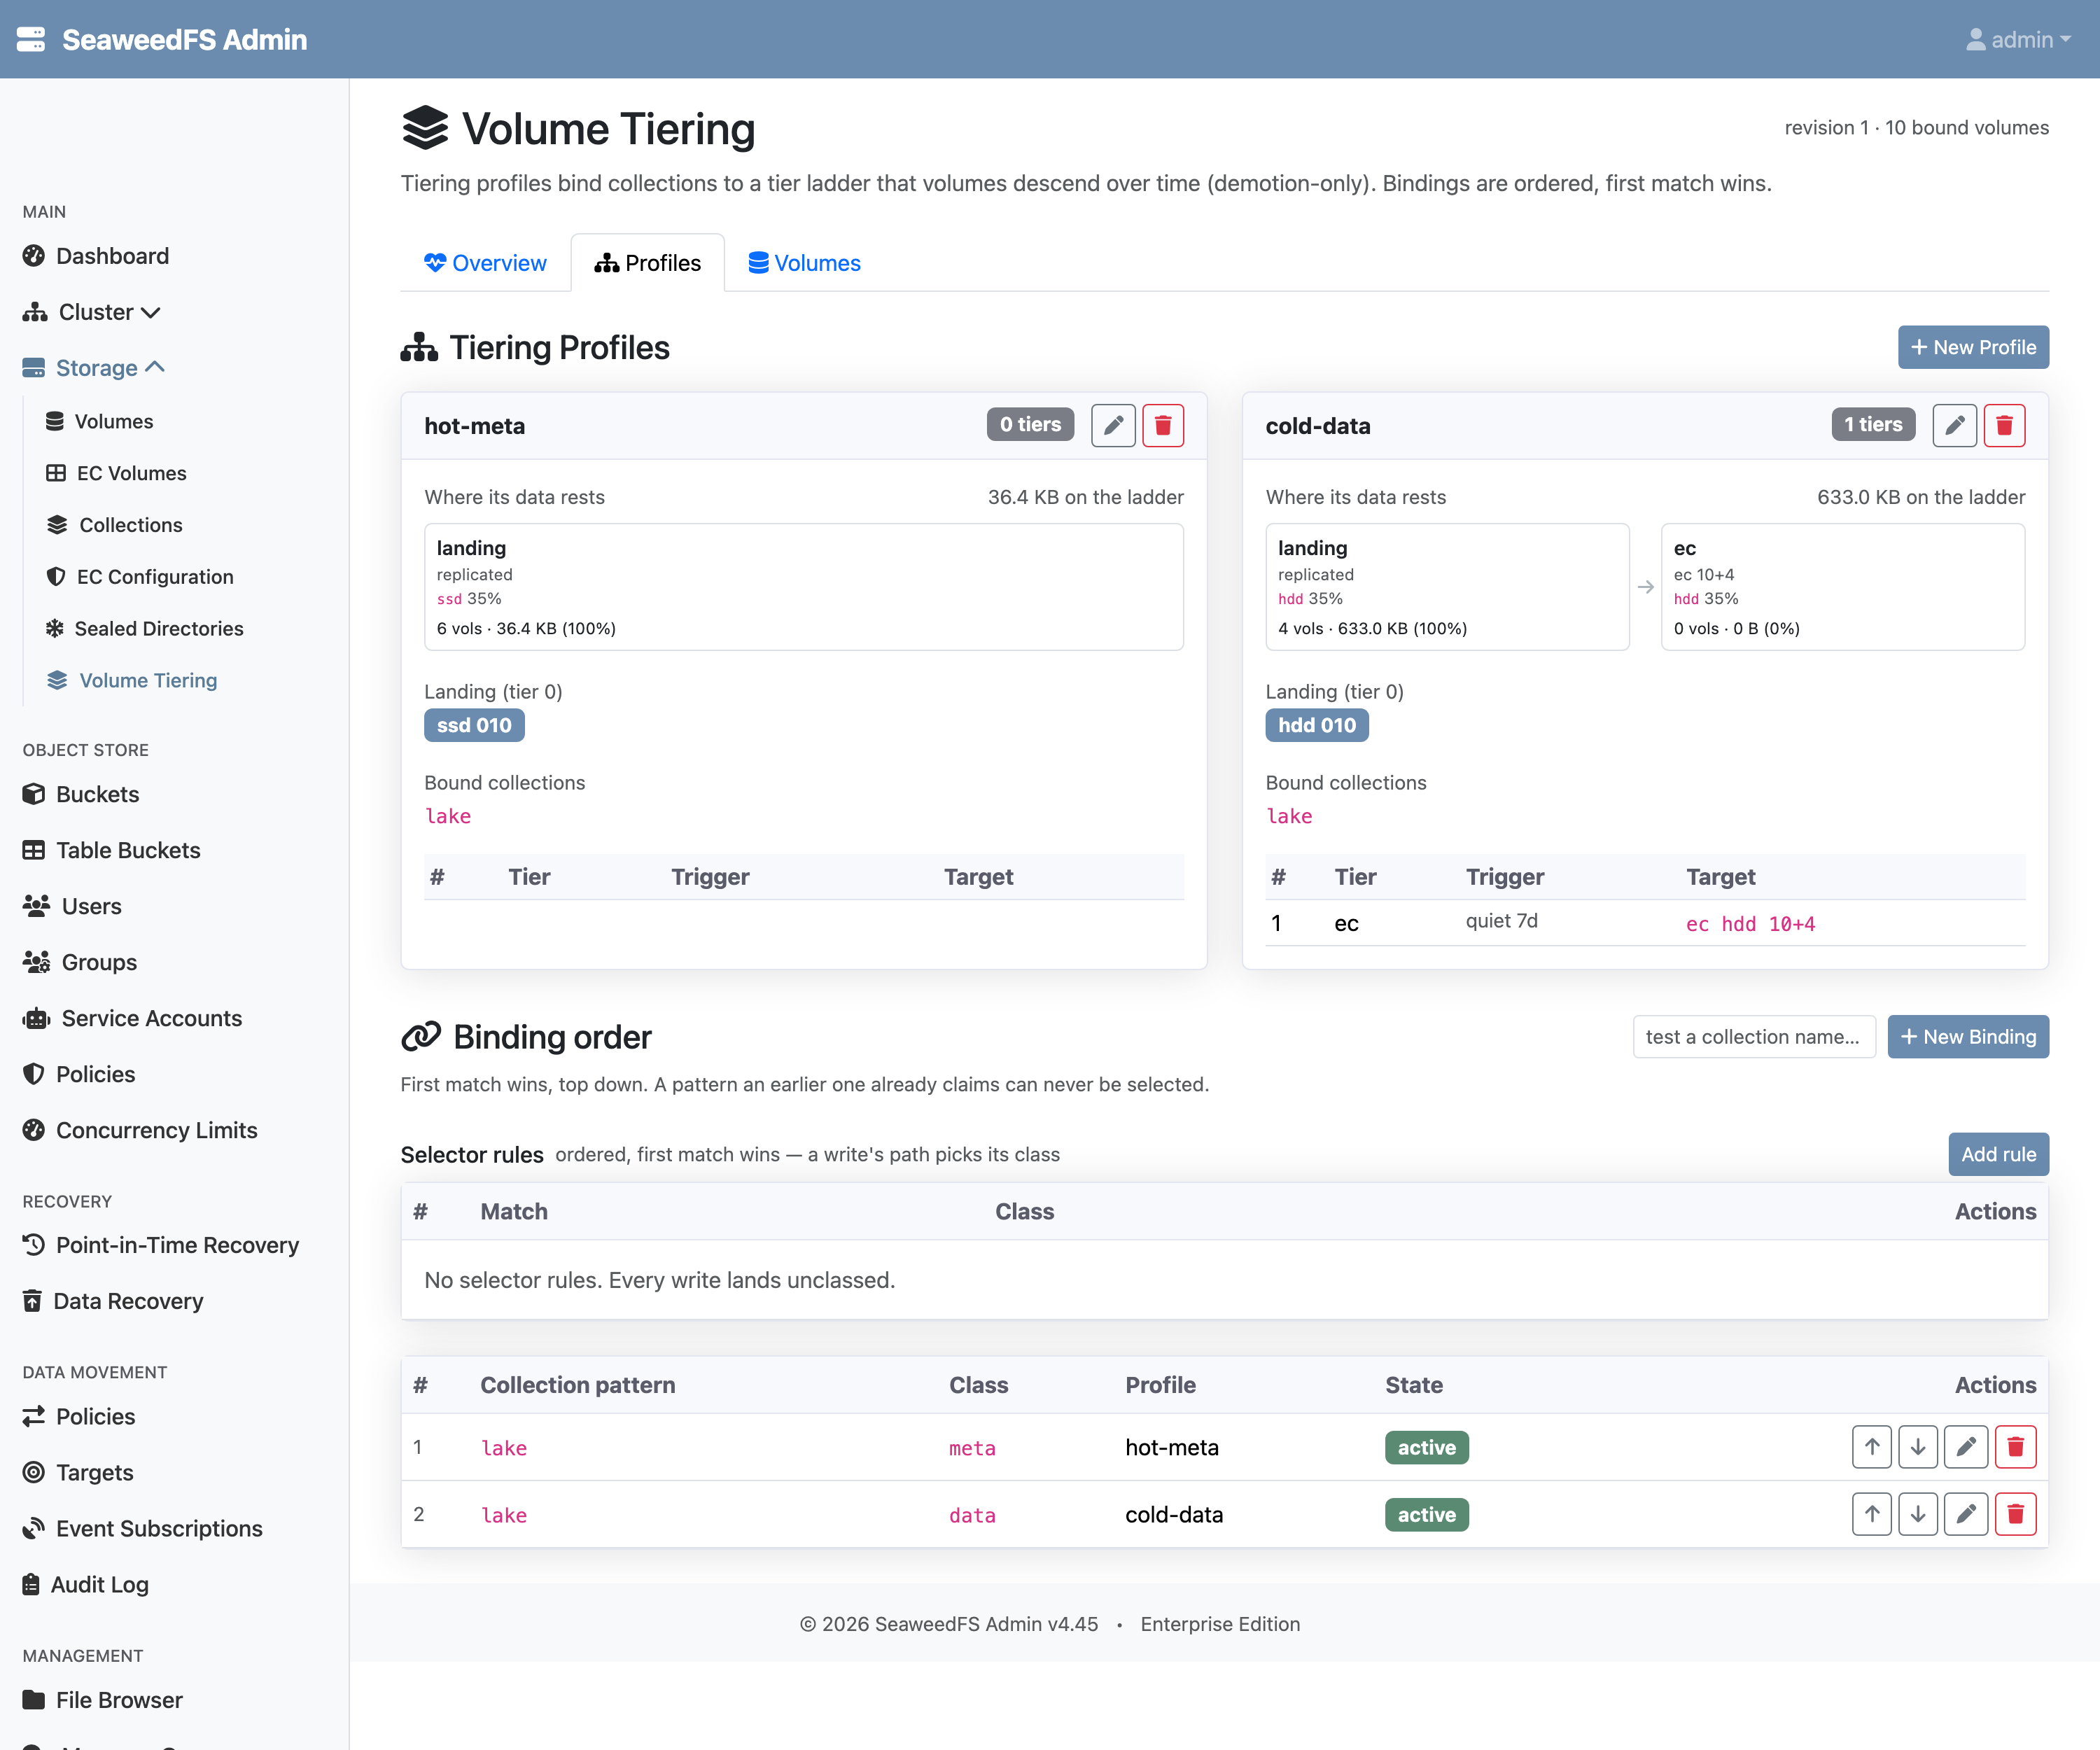Click the SeaweedFS Admin logo icon
This screenshot has height=1750, width=2100.
(x=31, y=39)
